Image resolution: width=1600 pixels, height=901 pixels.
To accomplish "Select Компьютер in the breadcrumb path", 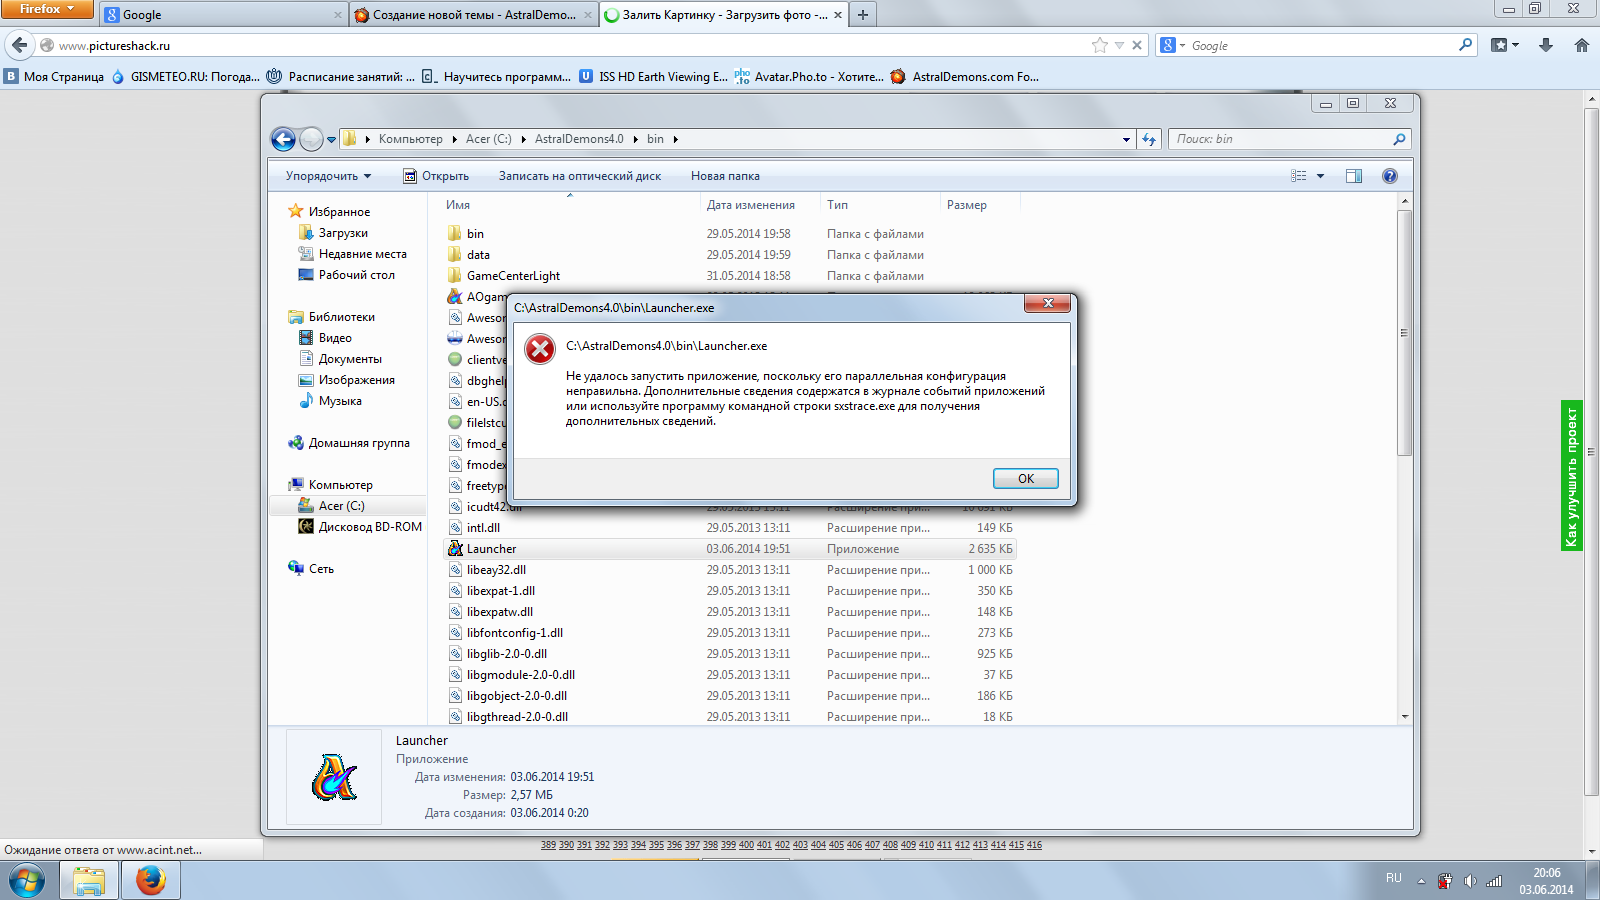I will click(x=410, y=139).
